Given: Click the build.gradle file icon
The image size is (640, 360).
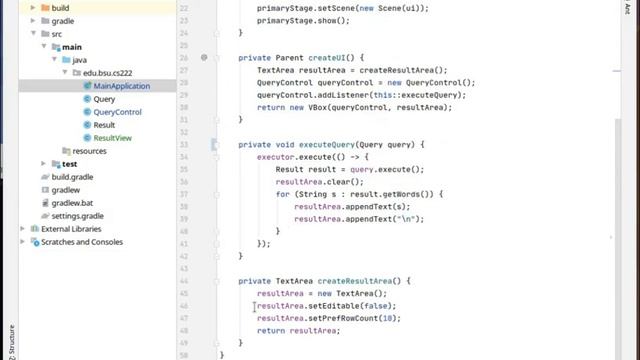Looking at the screenshot, I should coord(45,177).
